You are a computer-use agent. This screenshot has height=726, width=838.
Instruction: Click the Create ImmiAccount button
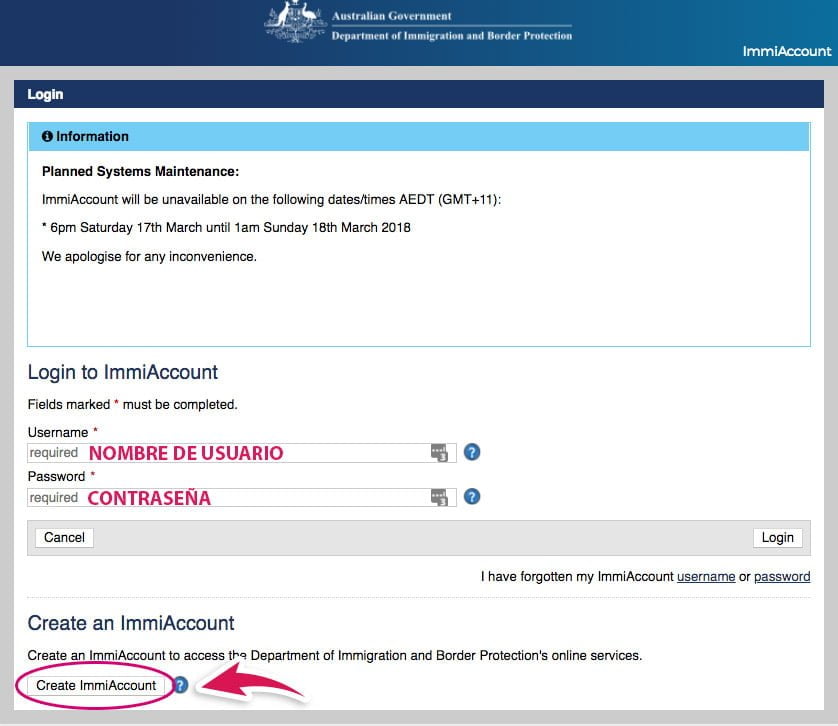(96, 685)
